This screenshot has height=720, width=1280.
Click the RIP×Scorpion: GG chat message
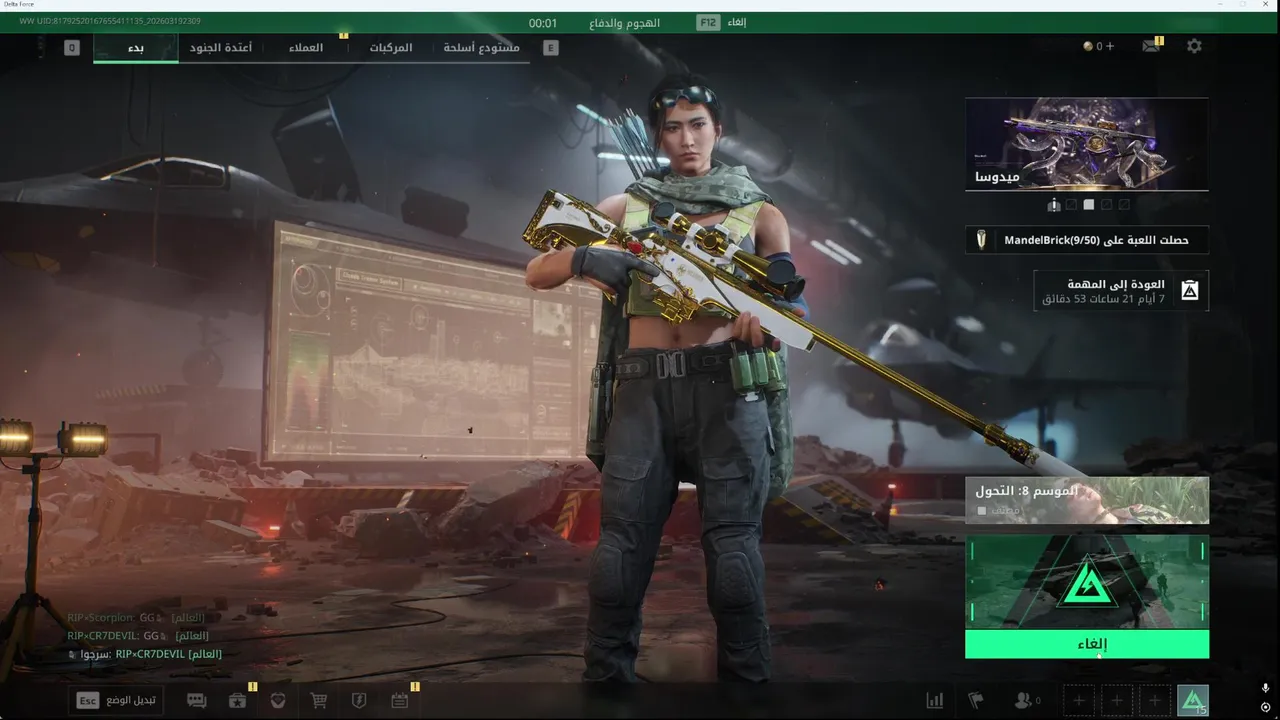(138, 618)
